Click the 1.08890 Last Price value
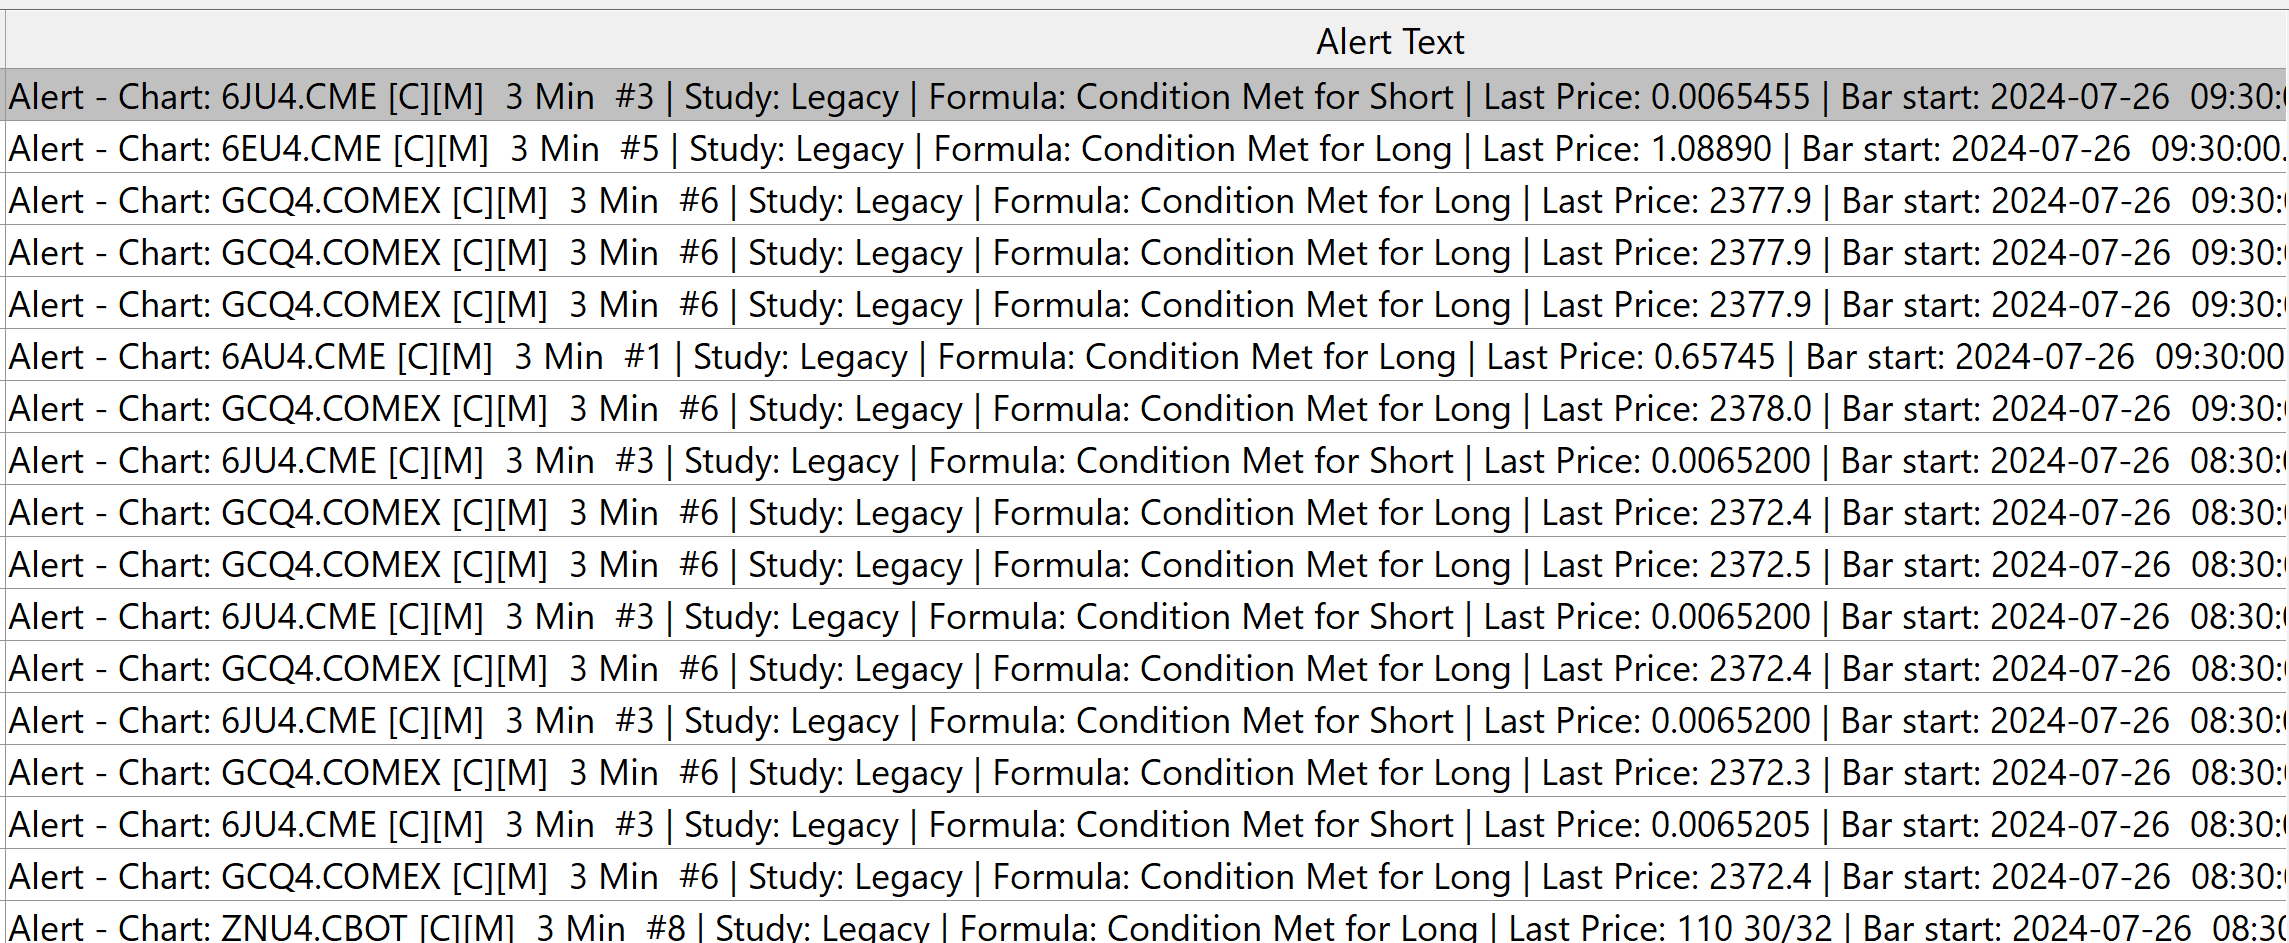Image resolution: width=2289 pixels, height=943 pixels. [1710, 149]
